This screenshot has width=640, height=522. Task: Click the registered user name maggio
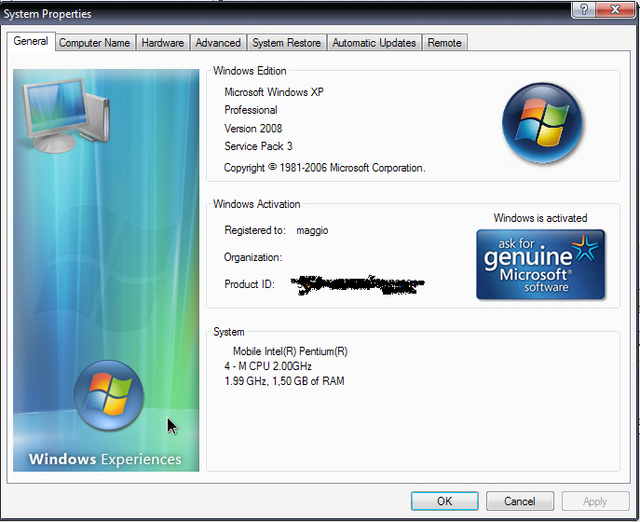312,231
